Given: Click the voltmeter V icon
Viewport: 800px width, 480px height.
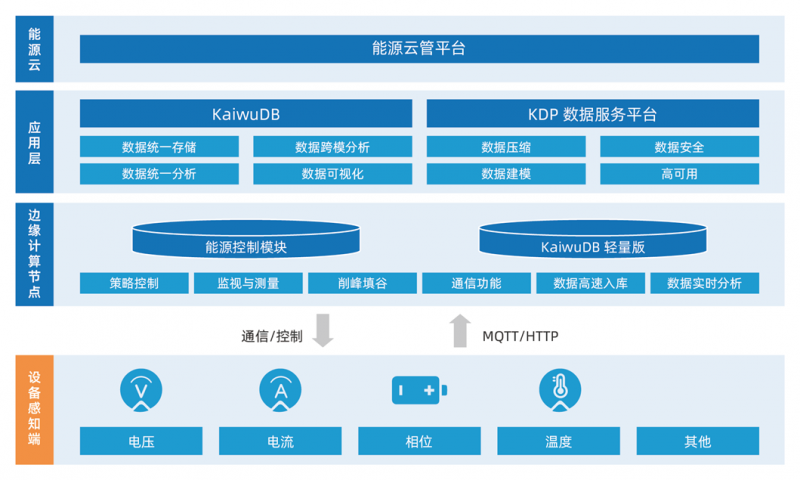Looking at the screenshot, I should click(x=141, y=390).
